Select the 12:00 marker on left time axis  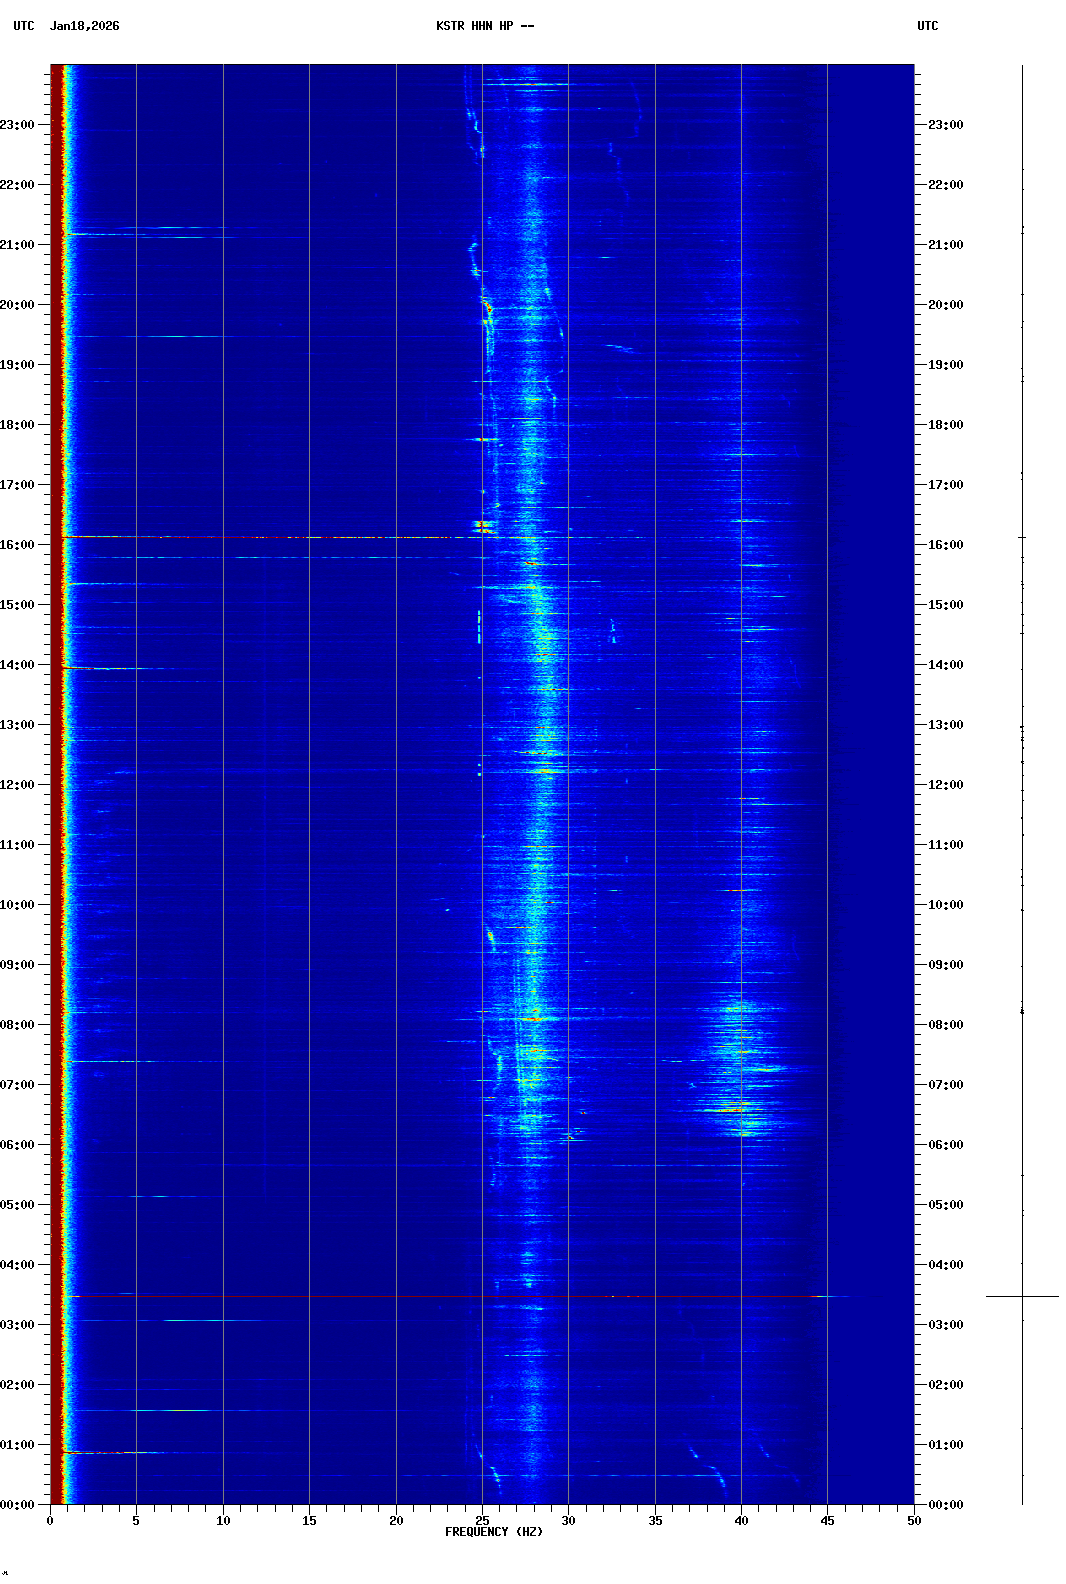[x=18, y=785]
